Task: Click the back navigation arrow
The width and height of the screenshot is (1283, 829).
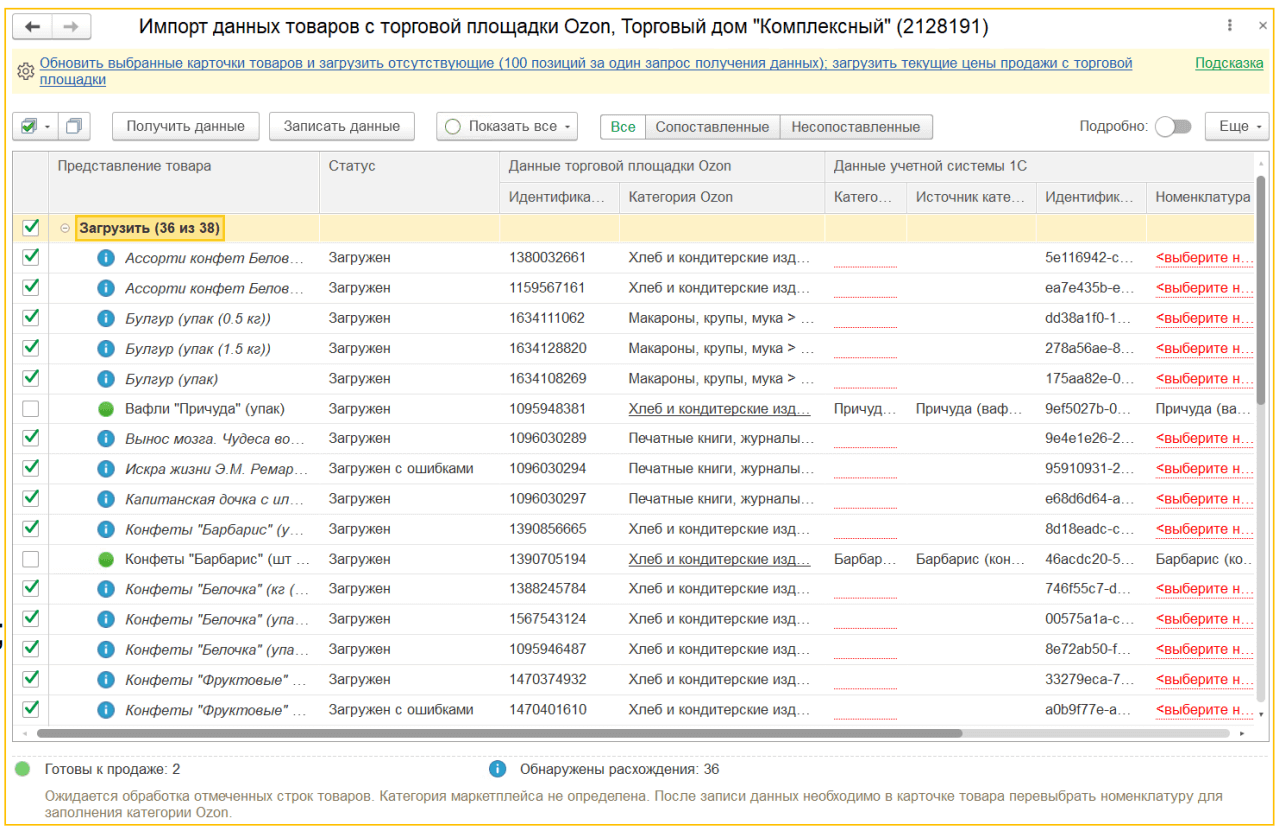Action: 30,24
